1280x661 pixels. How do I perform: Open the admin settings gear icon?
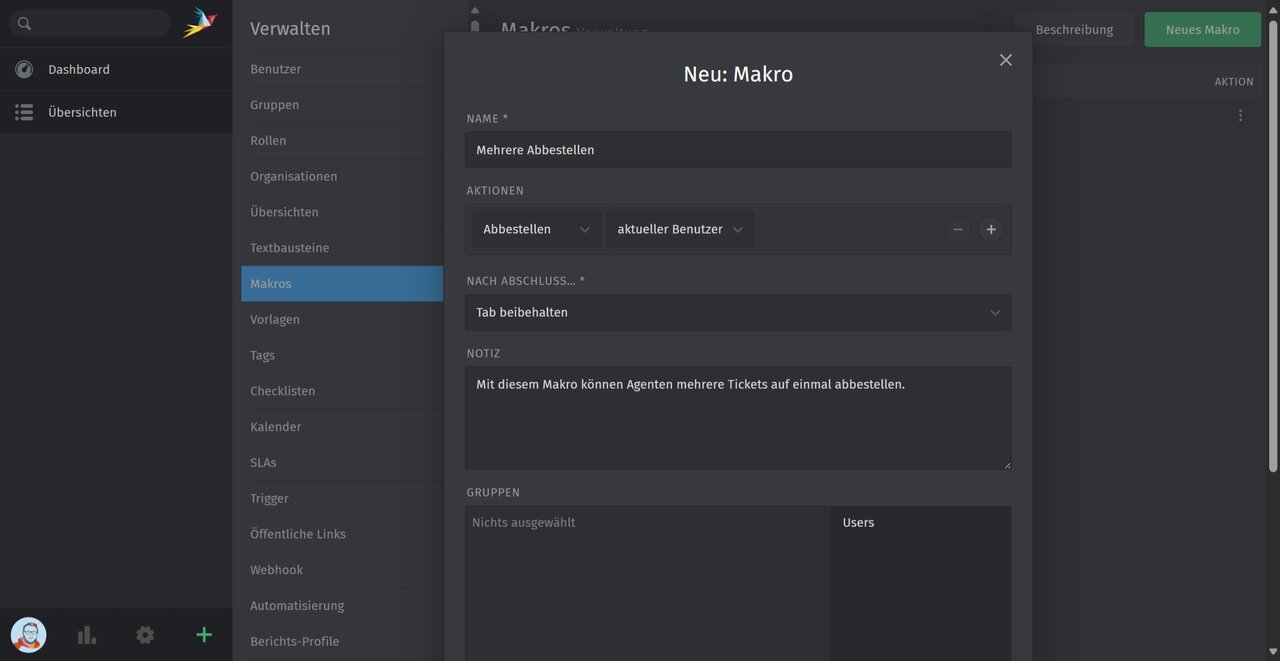(145, 634)
